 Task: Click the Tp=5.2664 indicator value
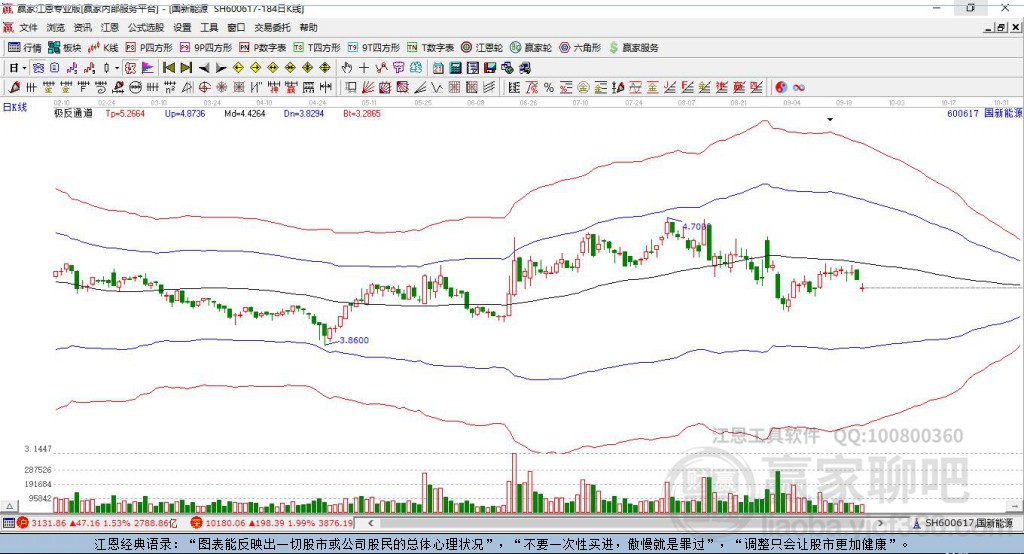click(125, 114)
